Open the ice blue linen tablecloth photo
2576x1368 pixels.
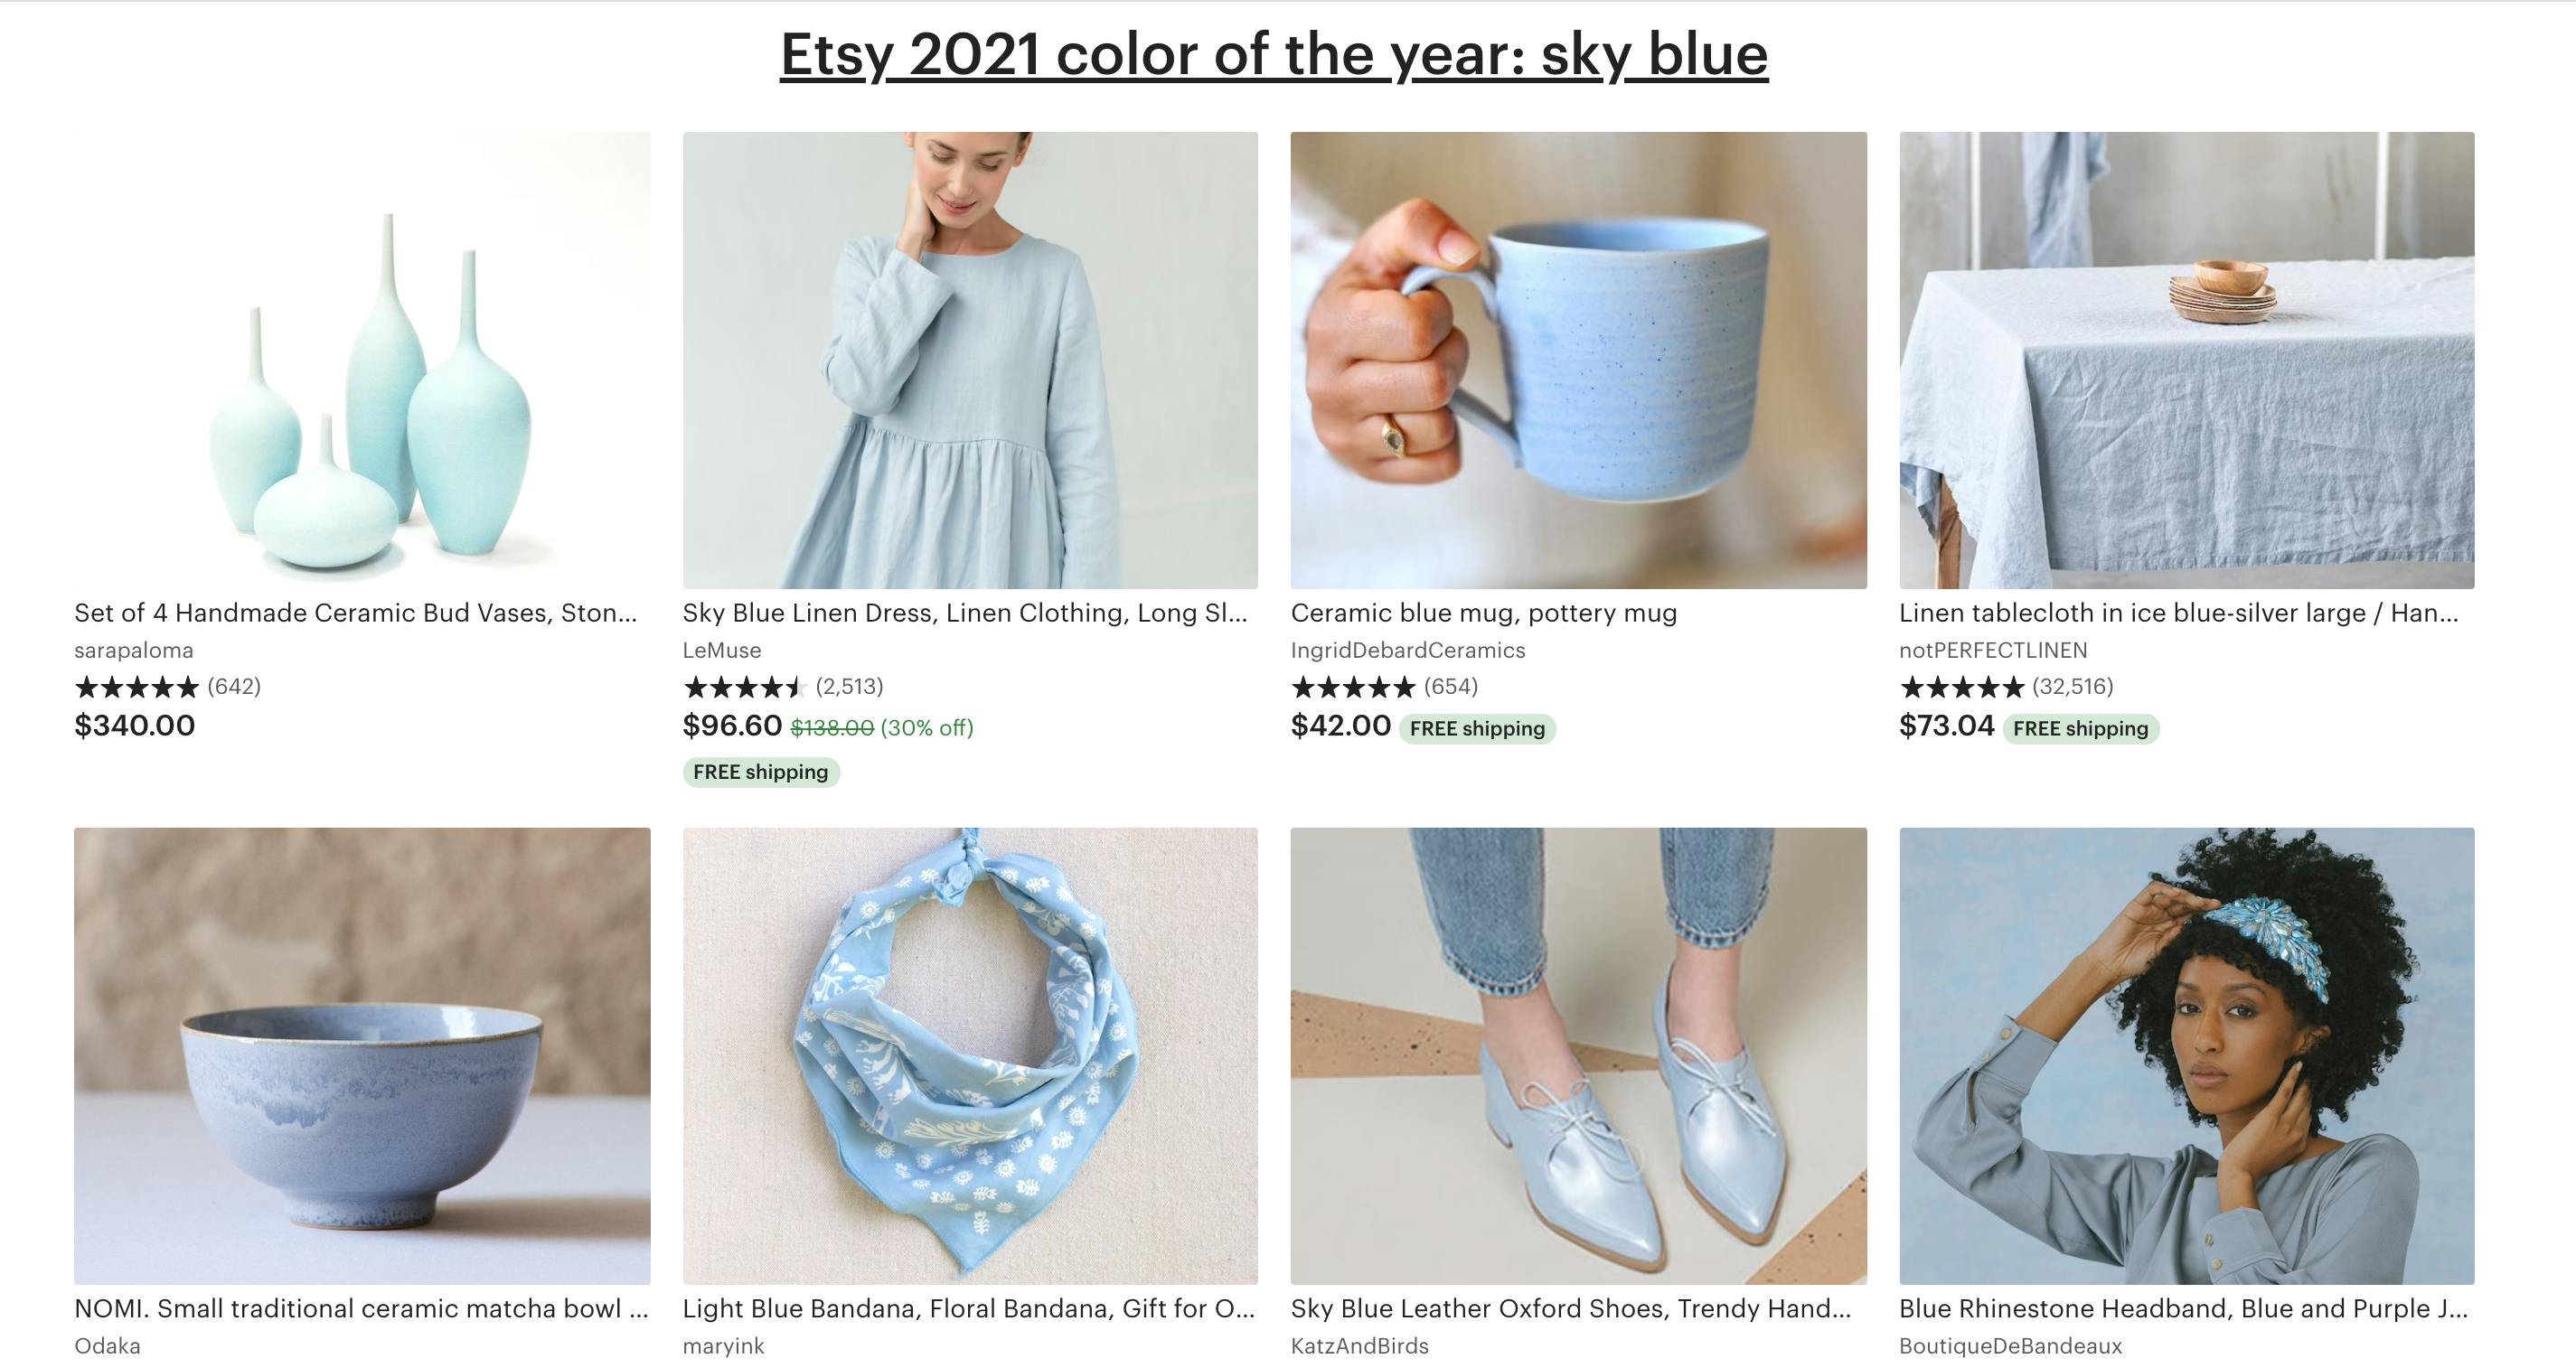[x=2186, y=360]
